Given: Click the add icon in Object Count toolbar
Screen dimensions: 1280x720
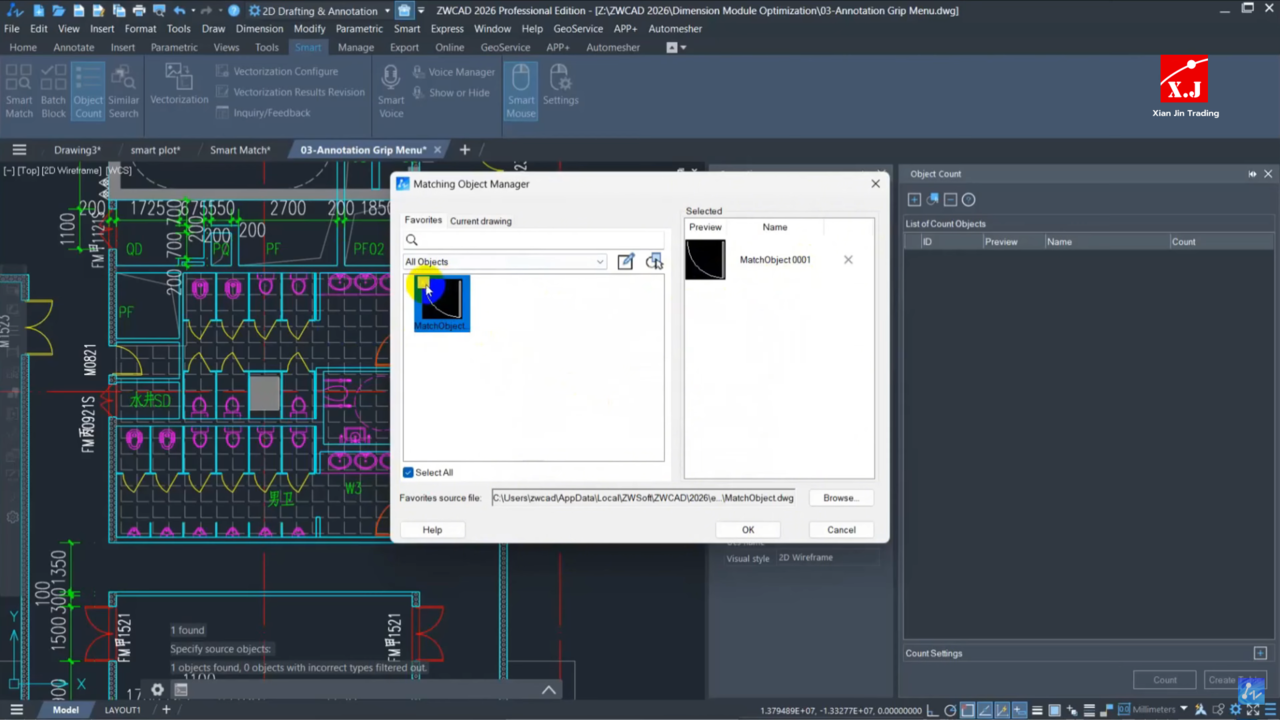Looking at the screenshot, I should tap(914, 200).
